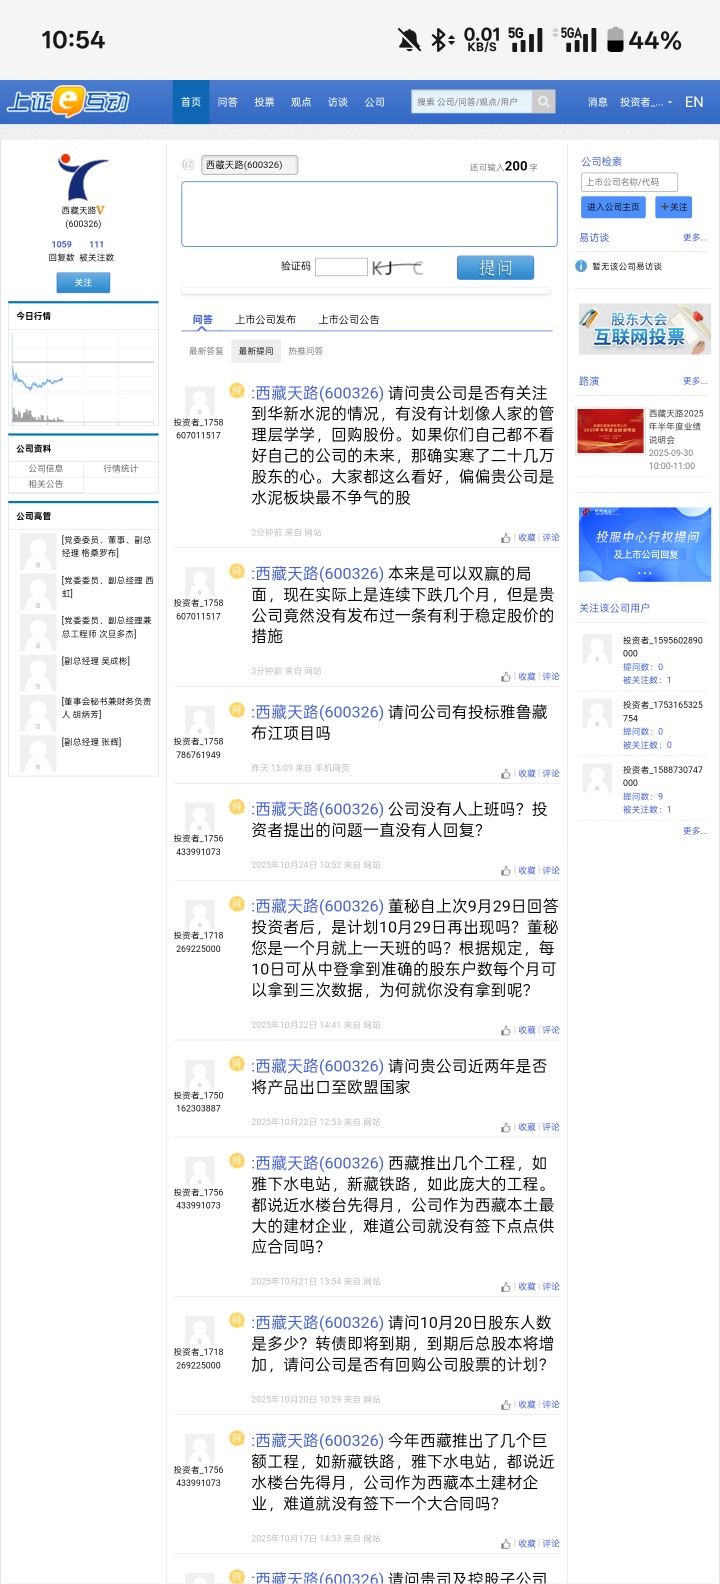The width and height of the screenshot is (720, 1584).
Task: Show 最新提问 list
Action: (x=256, y=351)
